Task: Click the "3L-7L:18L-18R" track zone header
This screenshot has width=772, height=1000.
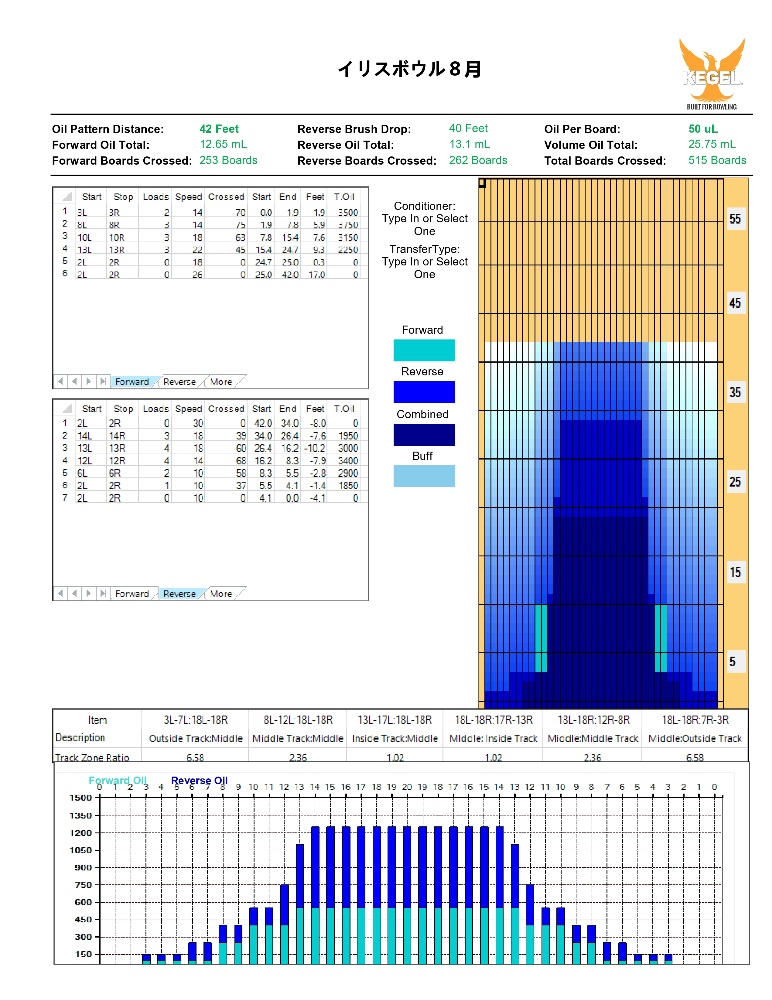Action: pyautogui.click(x=196, y=720)
